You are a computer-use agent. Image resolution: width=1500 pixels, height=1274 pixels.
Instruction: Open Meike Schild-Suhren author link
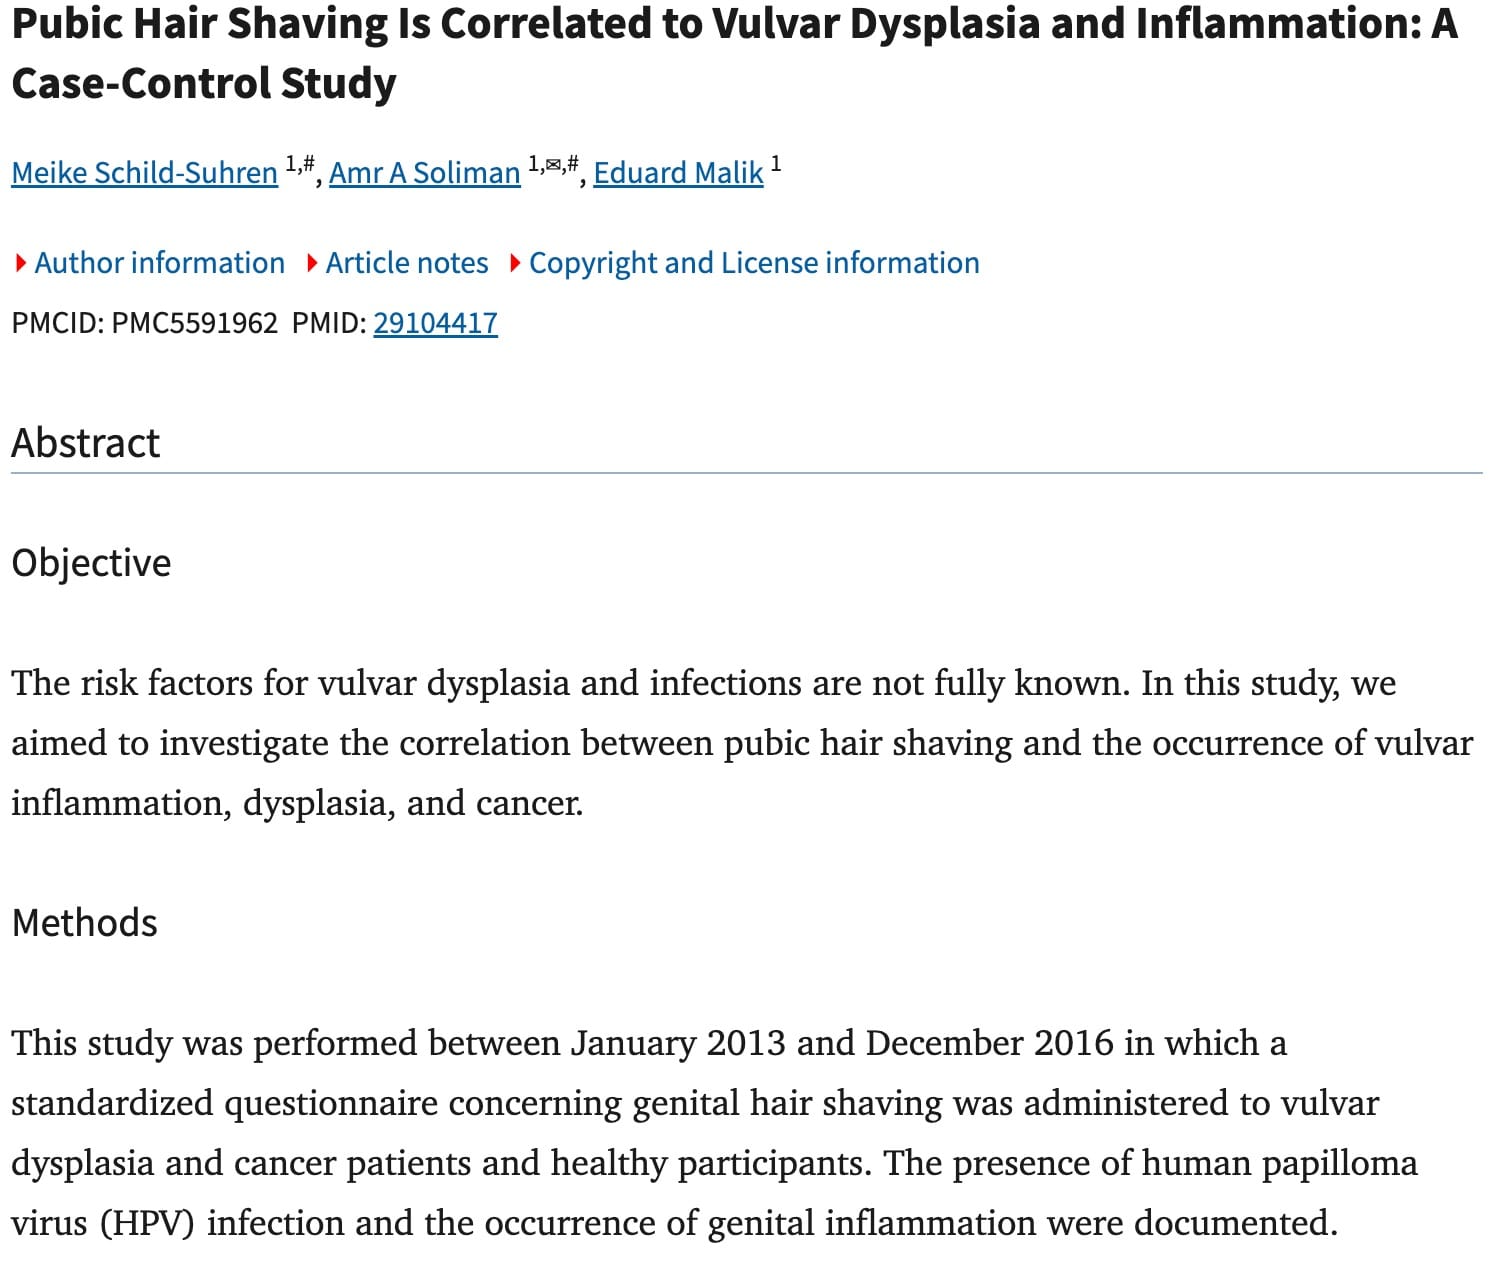(144, 173)
